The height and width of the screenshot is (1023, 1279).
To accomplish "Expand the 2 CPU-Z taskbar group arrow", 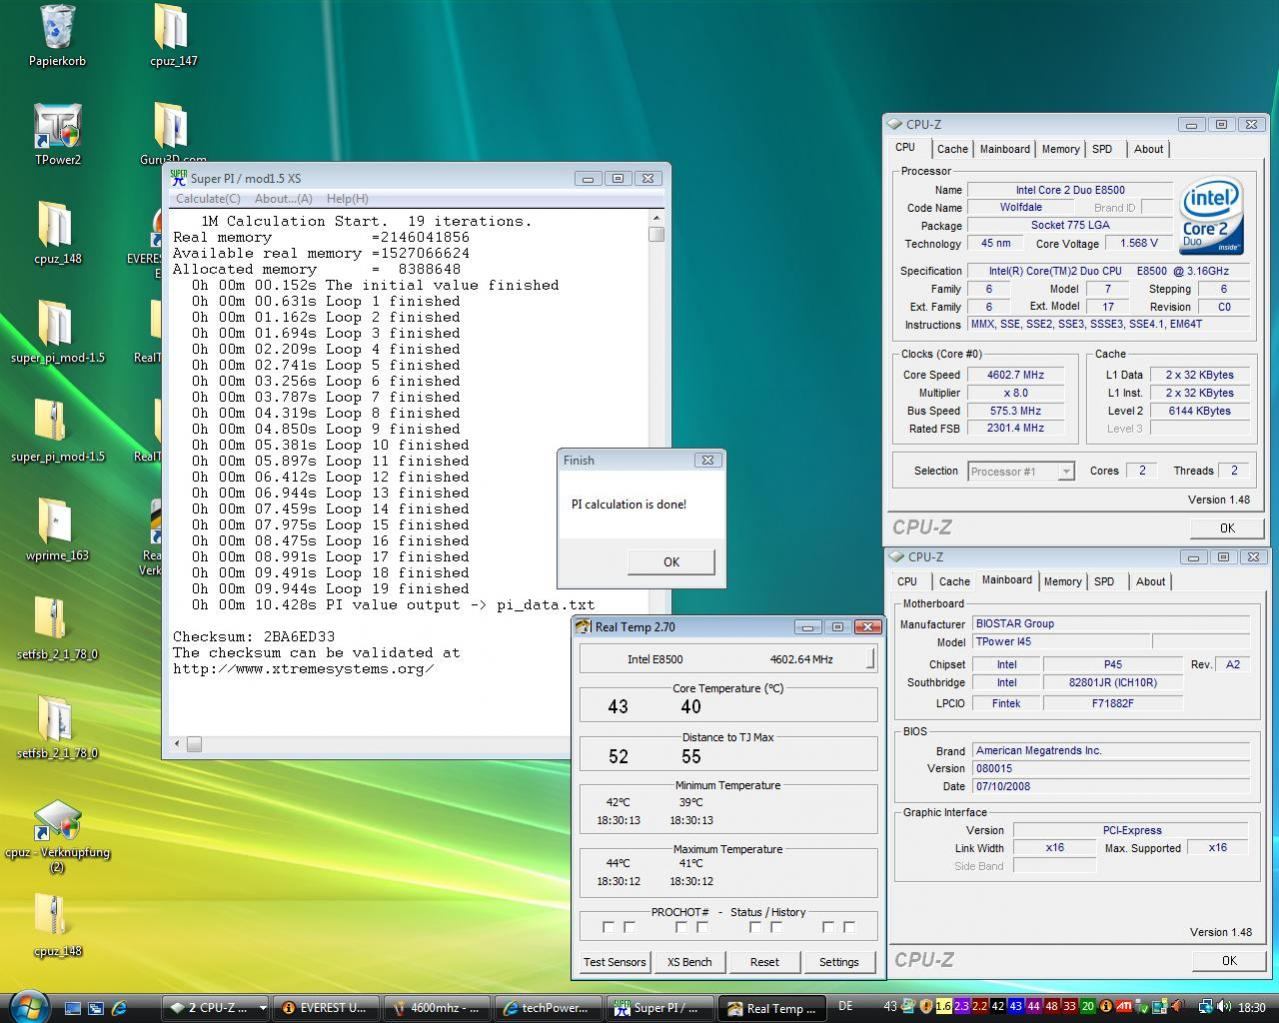I will click(263, 1008).
